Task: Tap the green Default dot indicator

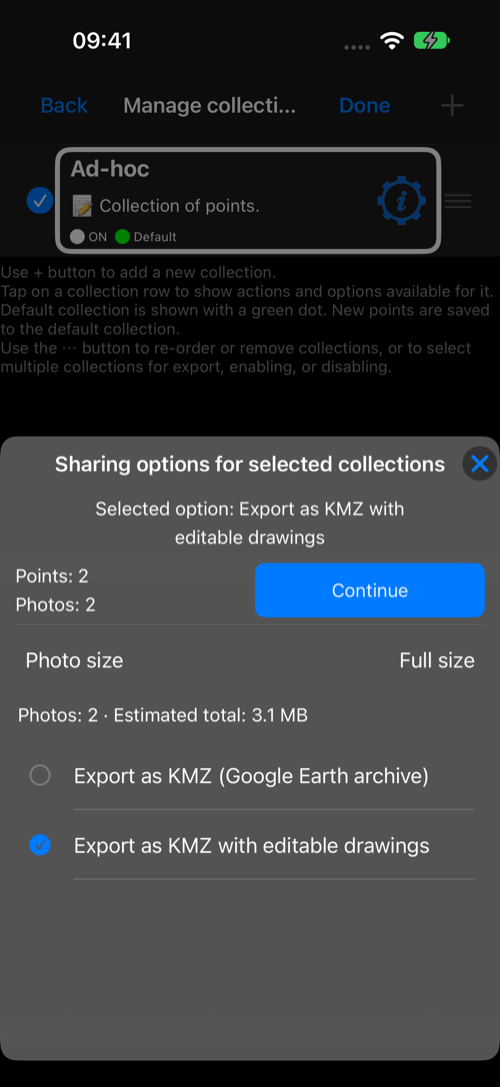Action: tap(122, 236)
